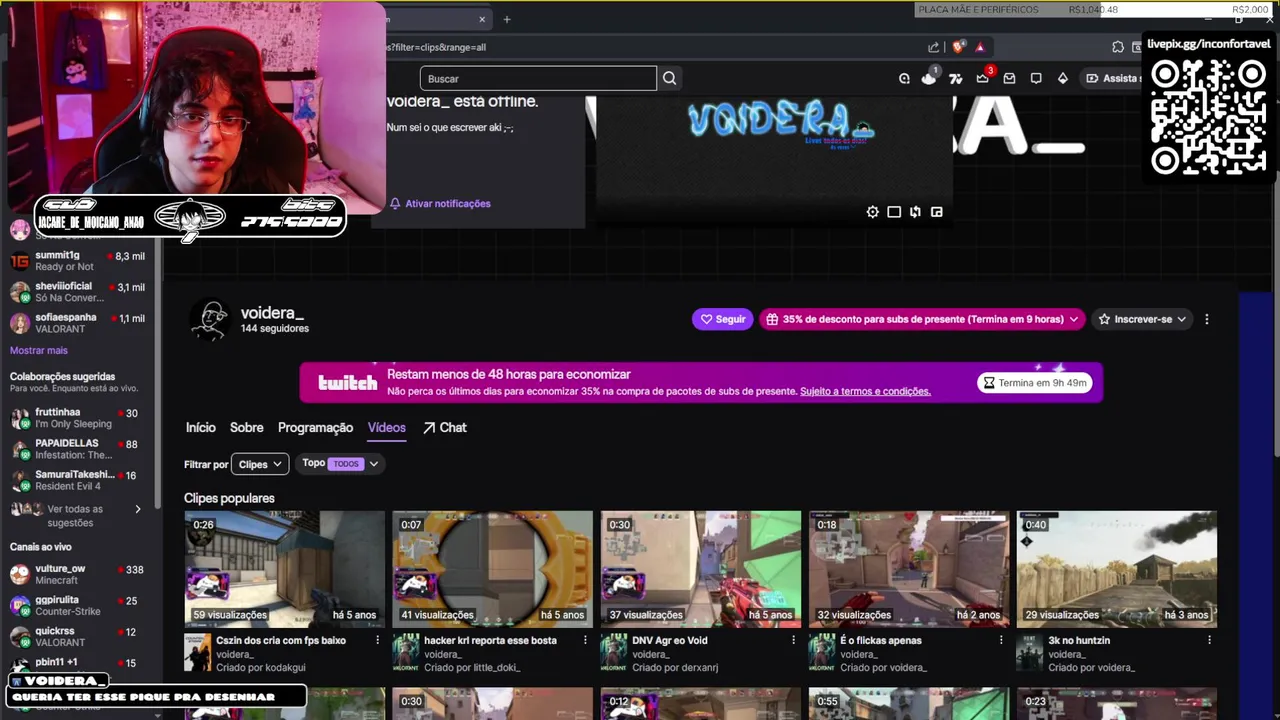Screen dimensions: 1280x720
Task: Focus the Buscar search field
Action: coord(538,78)
